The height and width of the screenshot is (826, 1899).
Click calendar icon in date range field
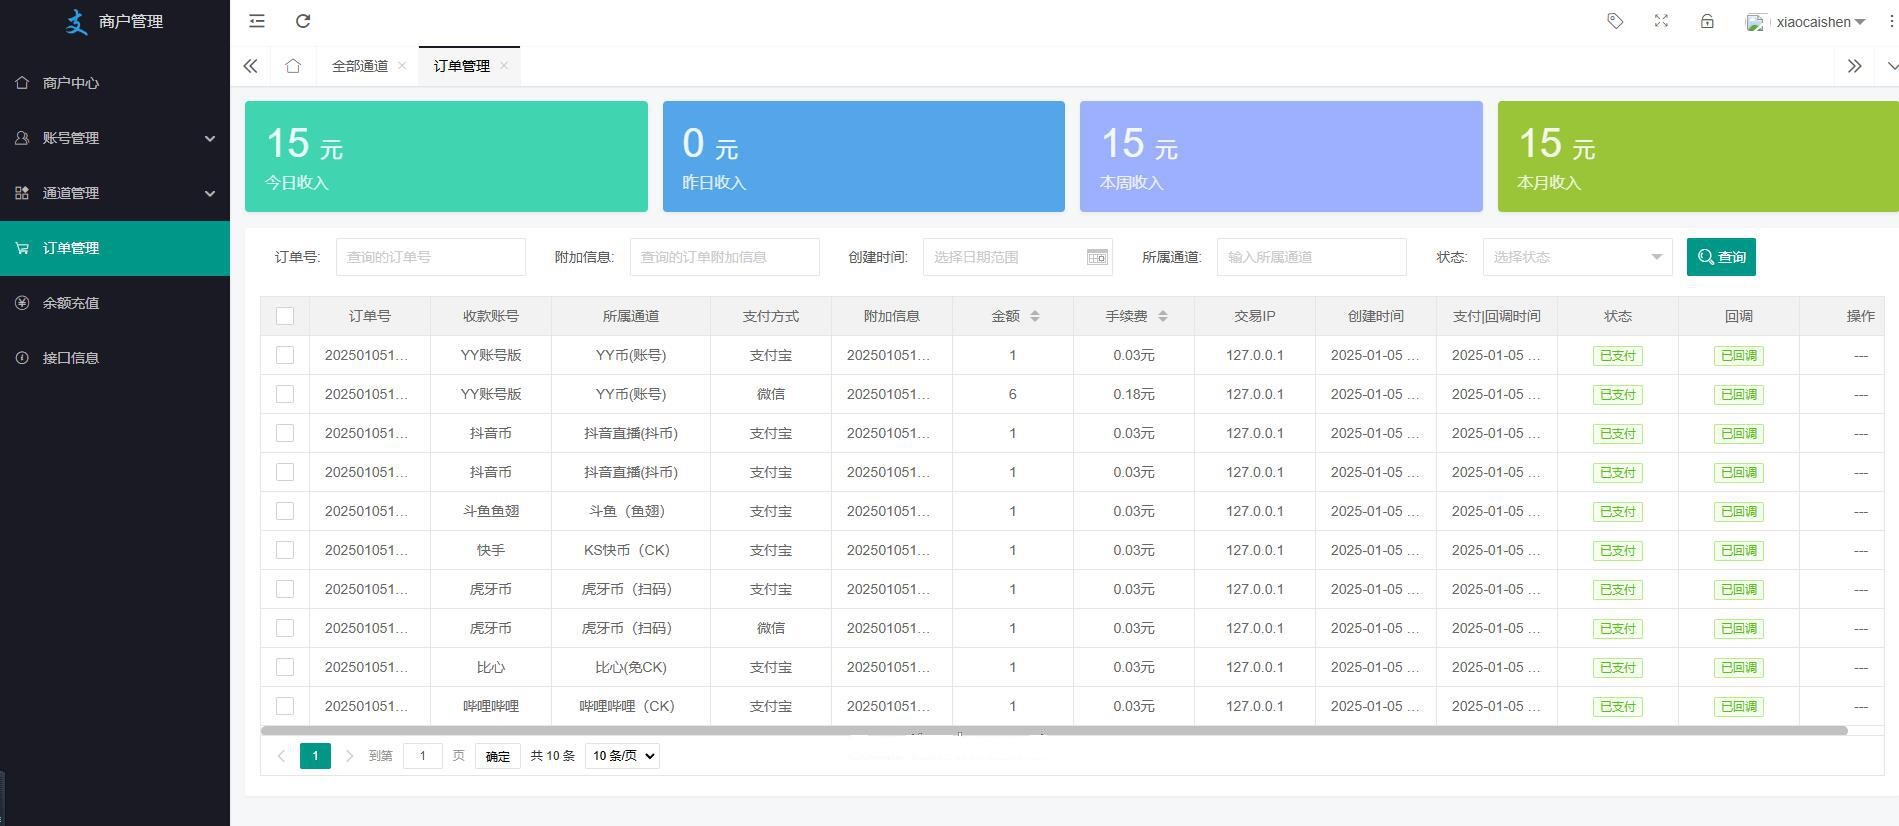[1096, 257]
